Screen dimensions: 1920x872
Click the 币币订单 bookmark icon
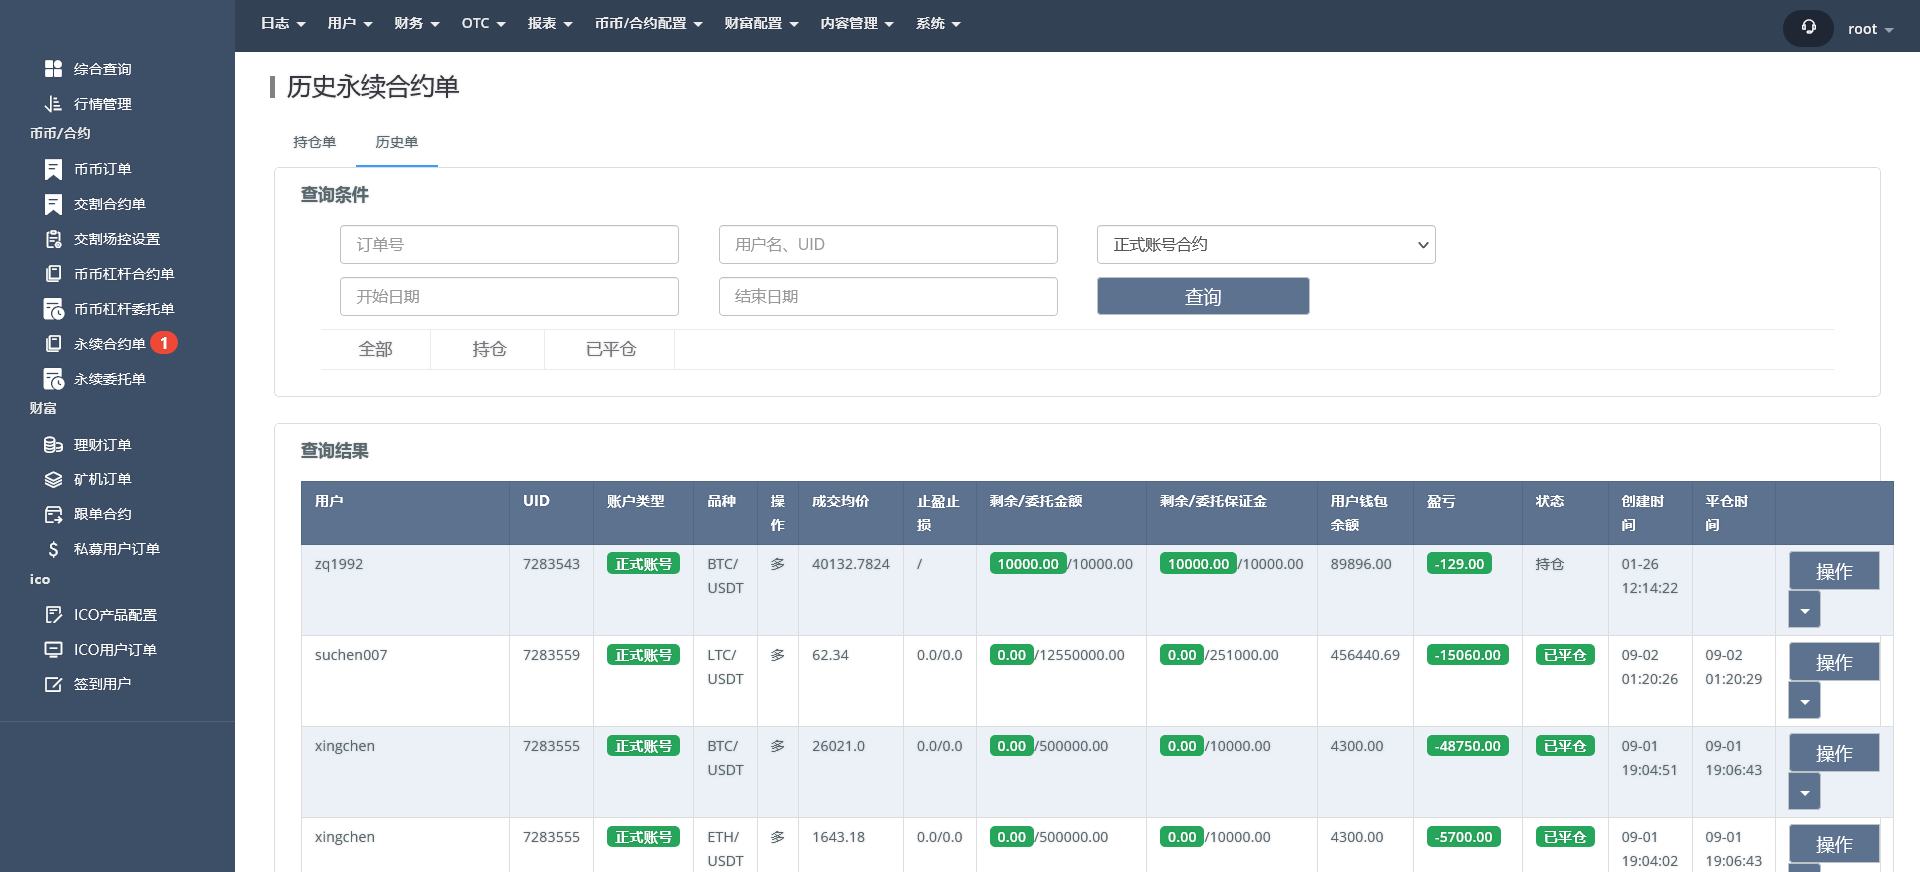click(x=53, y=169)
